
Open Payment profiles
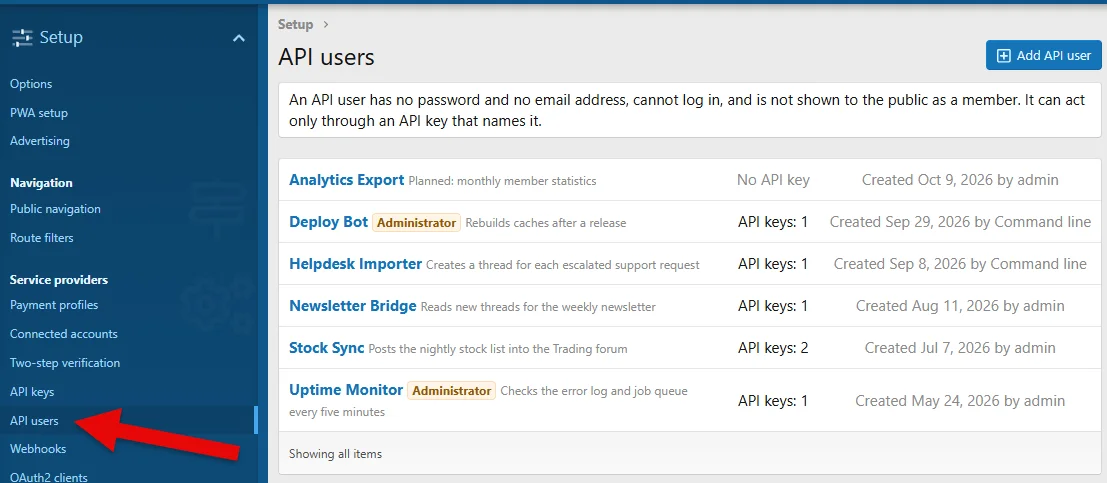(54, 305)
